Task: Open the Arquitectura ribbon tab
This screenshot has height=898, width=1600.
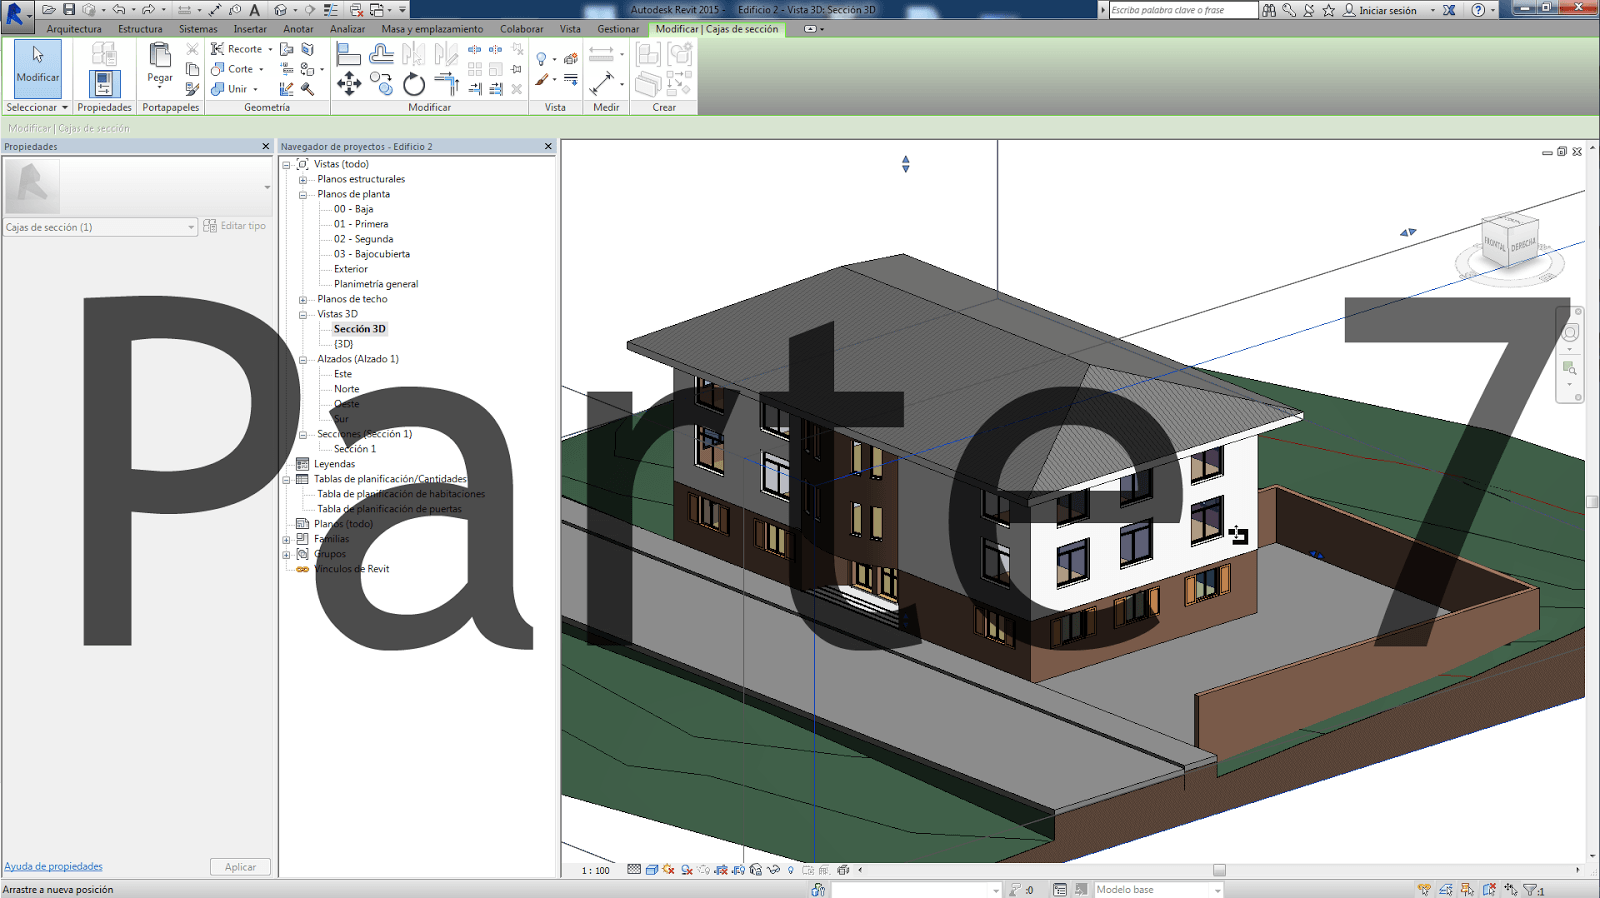Action: coord(74,29)
